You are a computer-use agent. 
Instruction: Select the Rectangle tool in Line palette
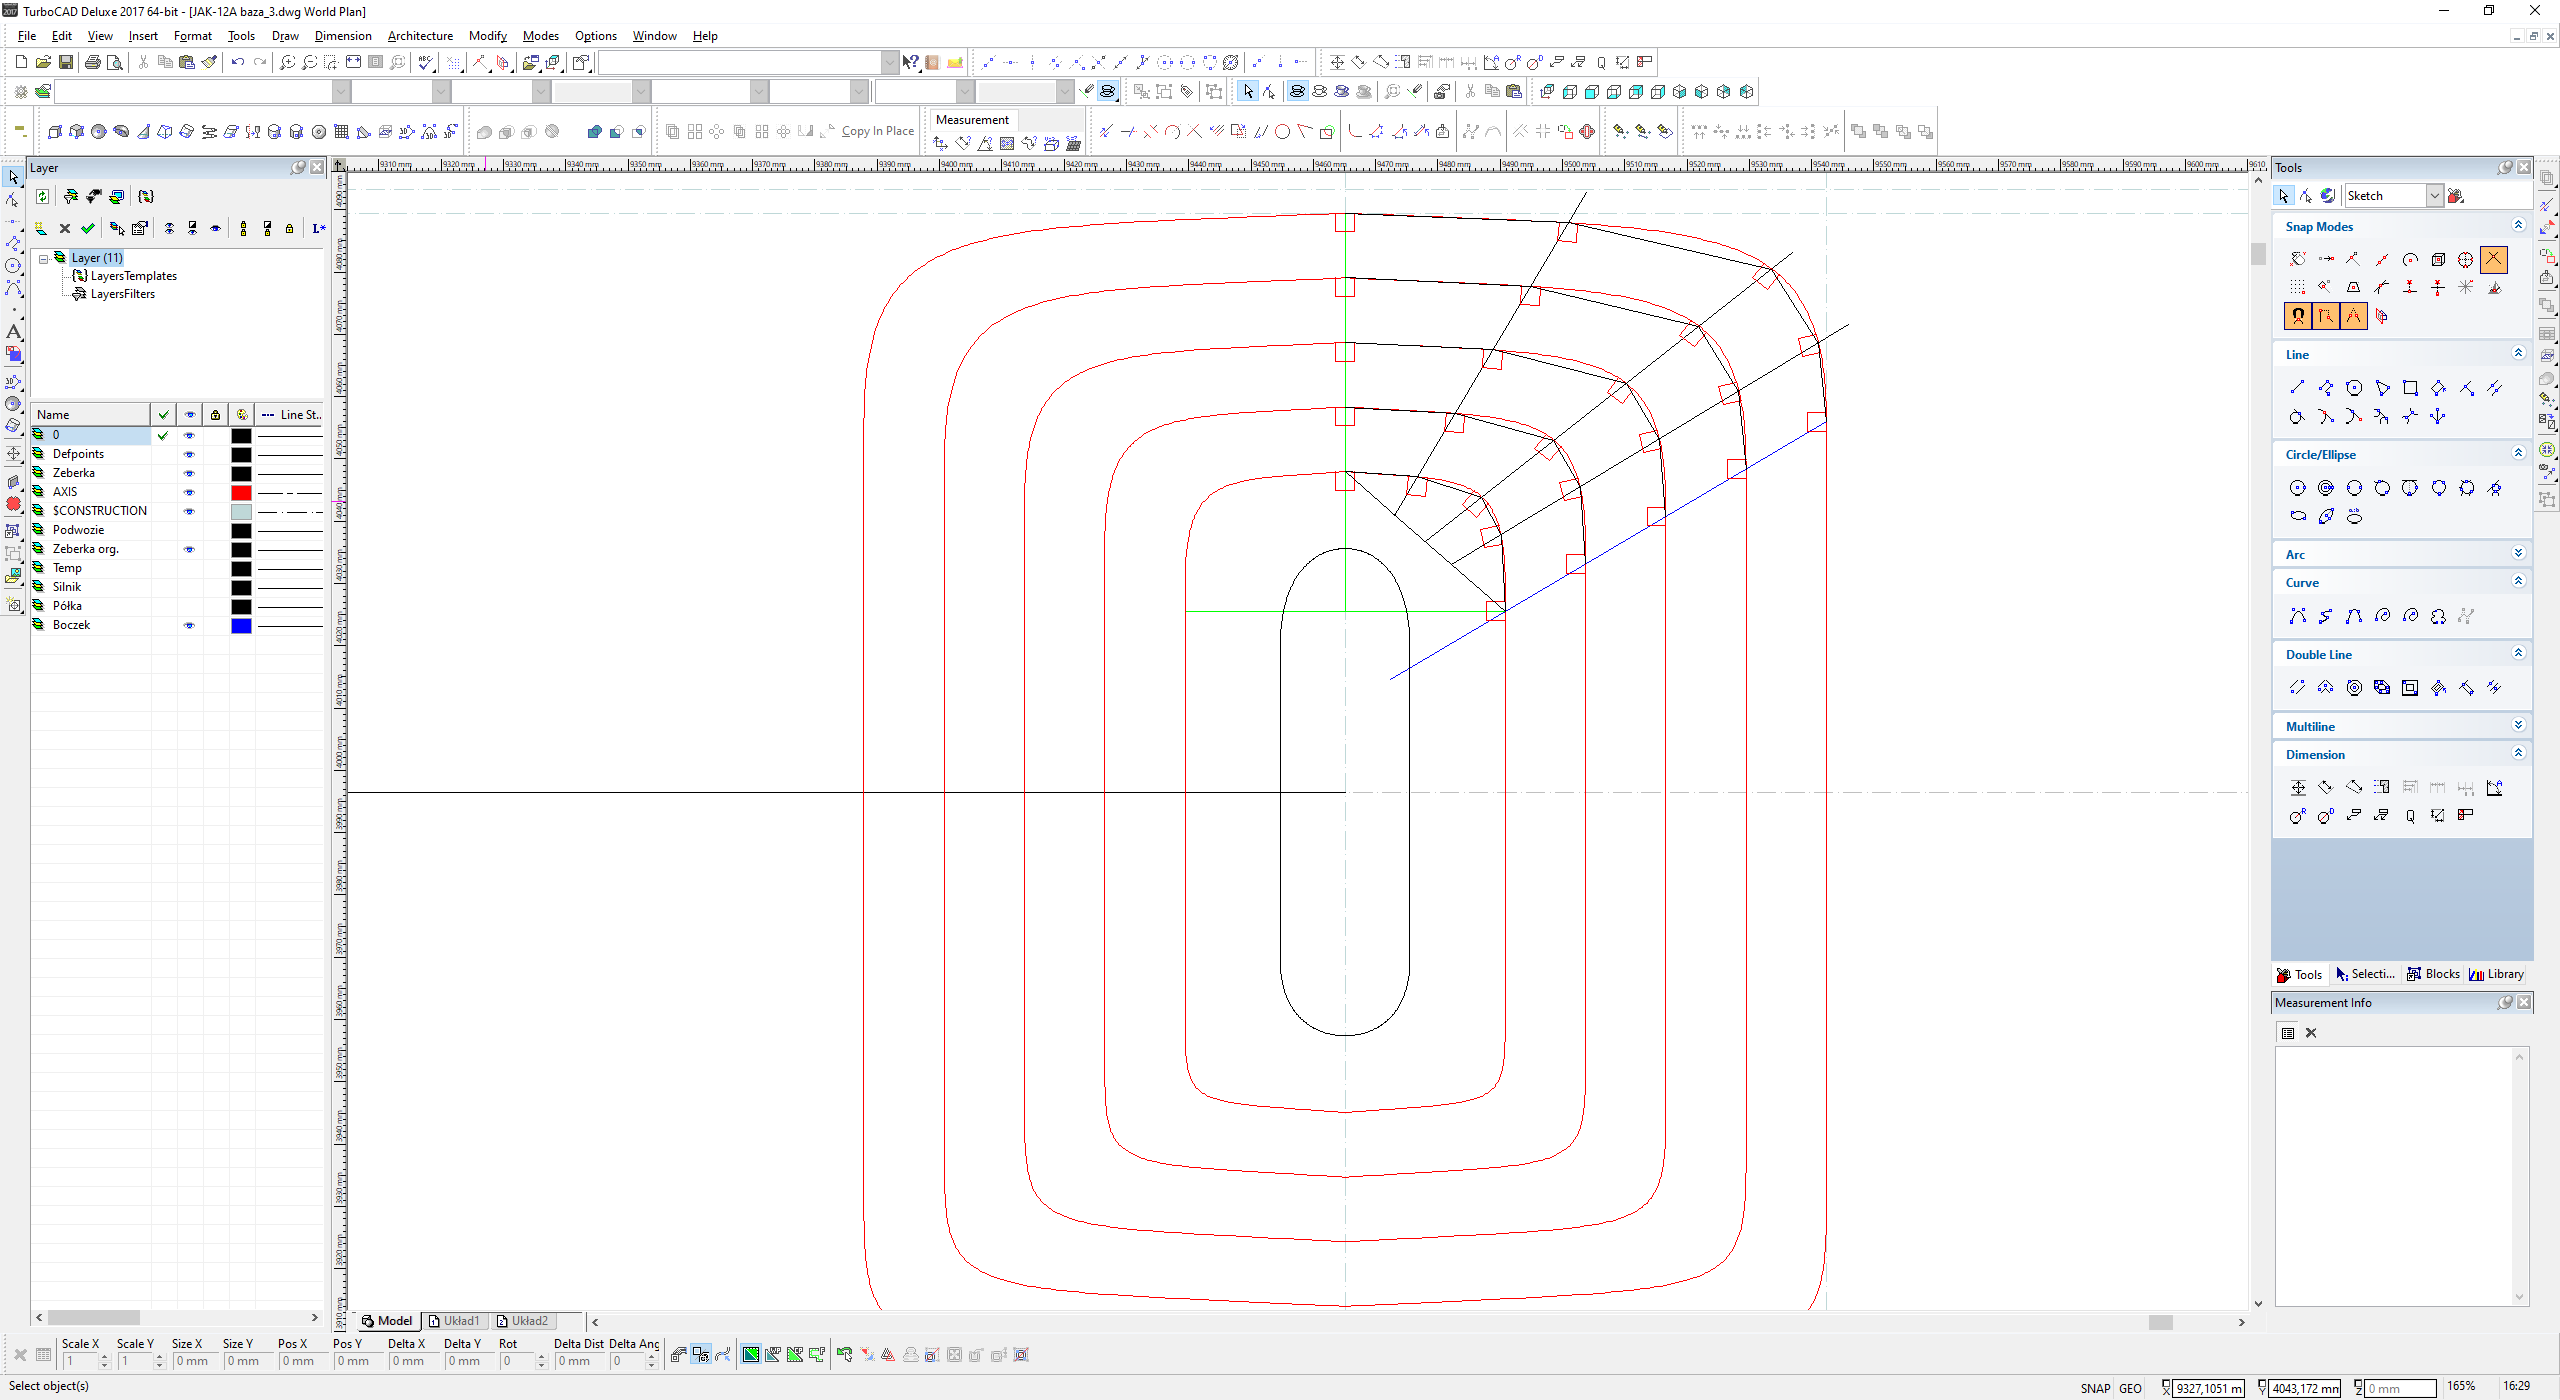pos(2410,388)
